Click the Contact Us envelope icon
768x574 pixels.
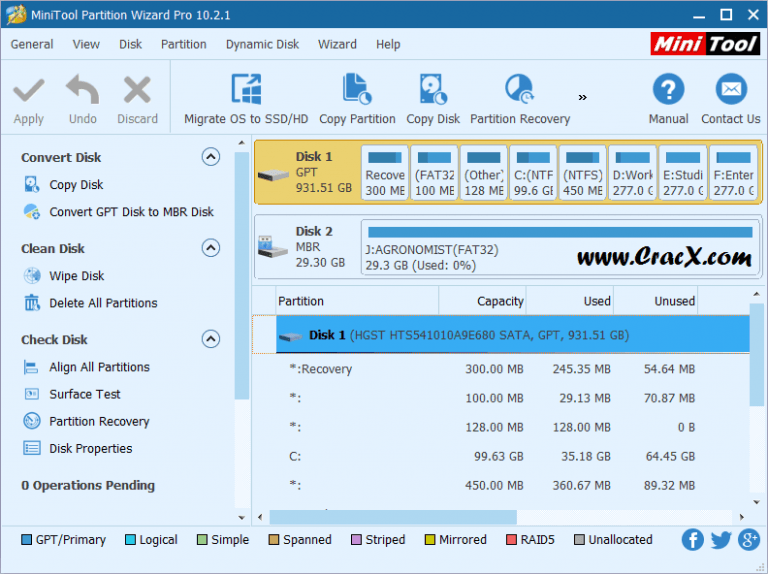pos(730,91)
